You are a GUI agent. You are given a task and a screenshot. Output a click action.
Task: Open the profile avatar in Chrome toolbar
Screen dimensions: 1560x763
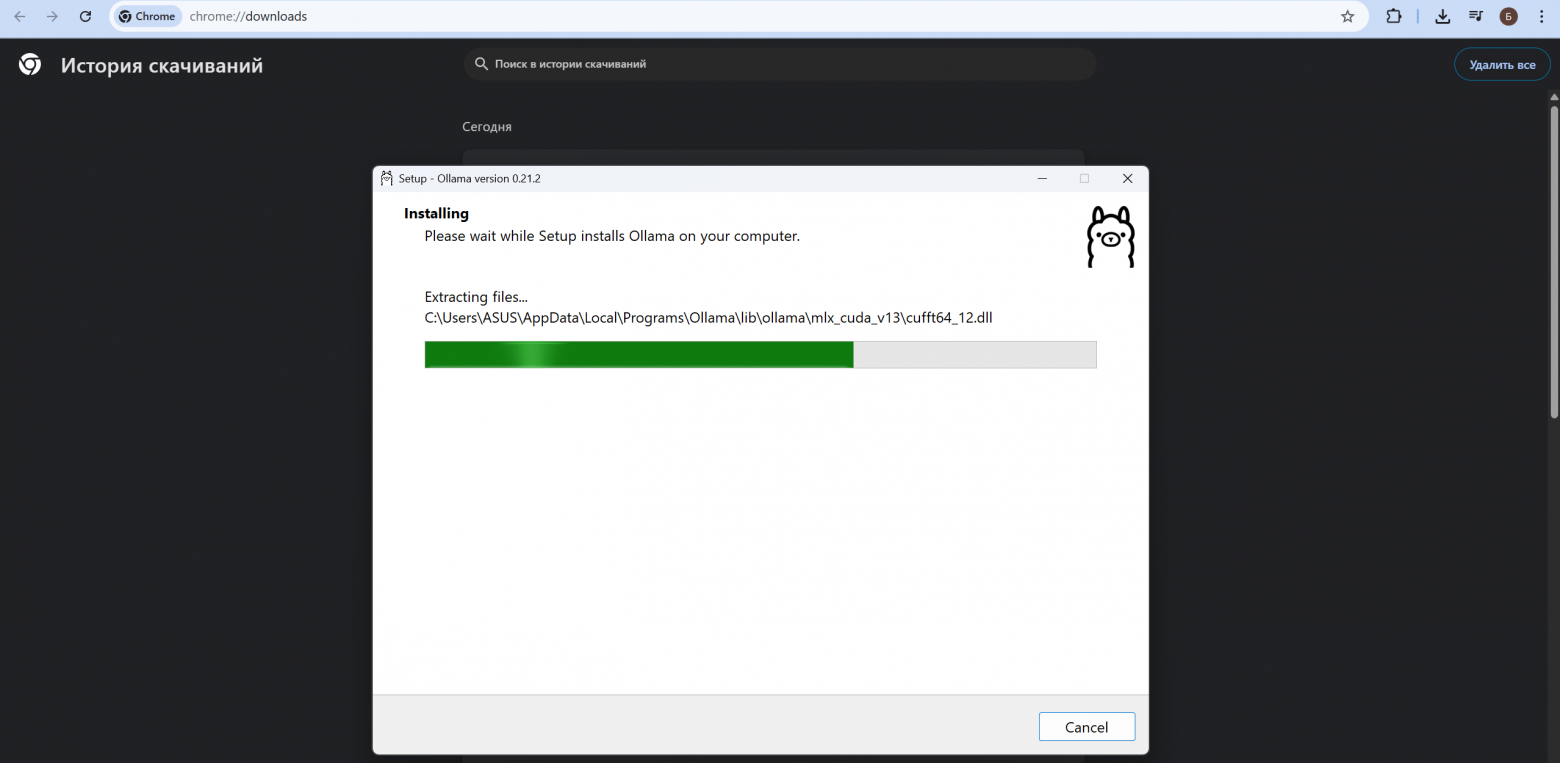pyautogui.click(x=1508, y=16)
